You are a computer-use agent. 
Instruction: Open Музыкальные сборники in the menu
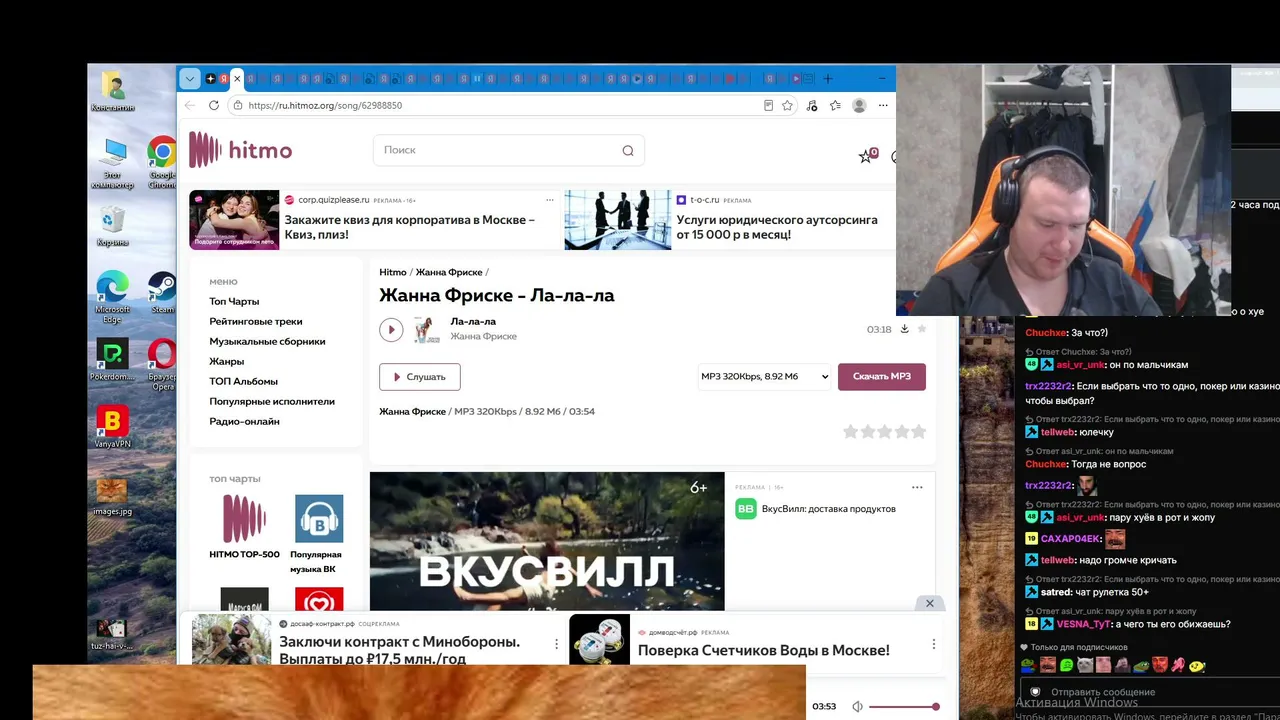[x=267, y=341]
